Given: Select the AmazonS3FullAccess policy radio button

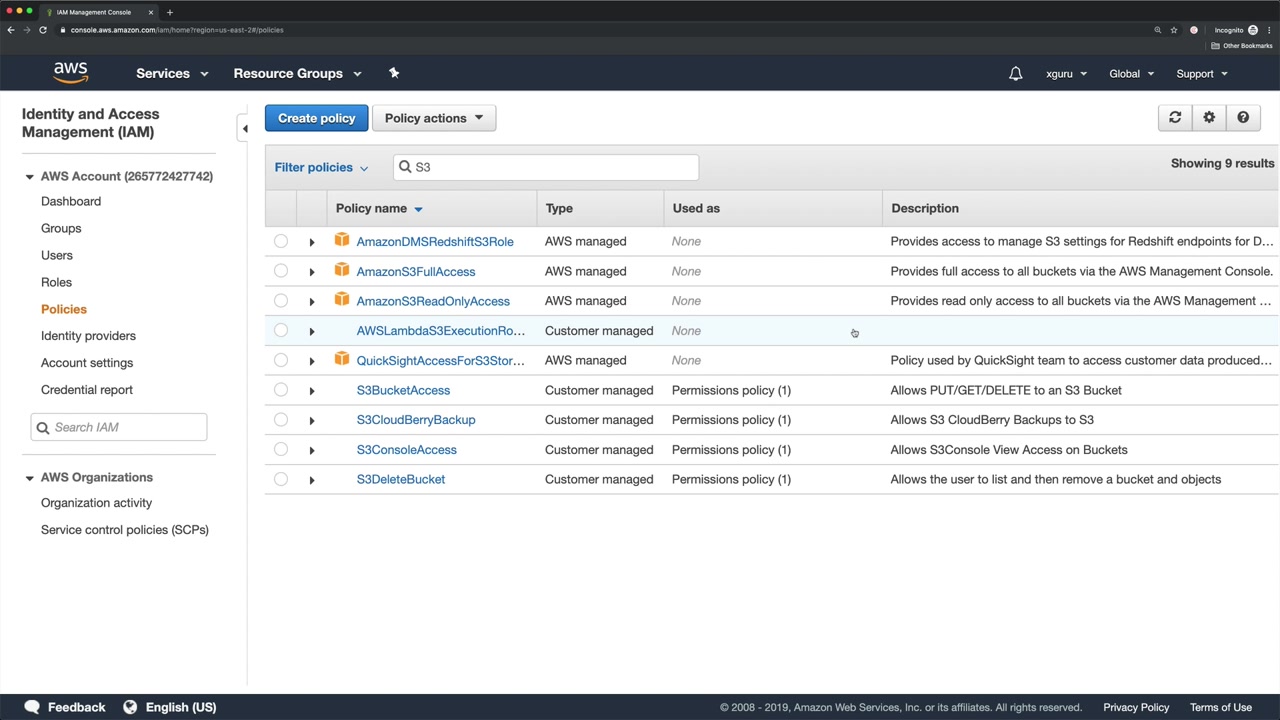Looking at the screenshot, I should [x=281, y=271].
